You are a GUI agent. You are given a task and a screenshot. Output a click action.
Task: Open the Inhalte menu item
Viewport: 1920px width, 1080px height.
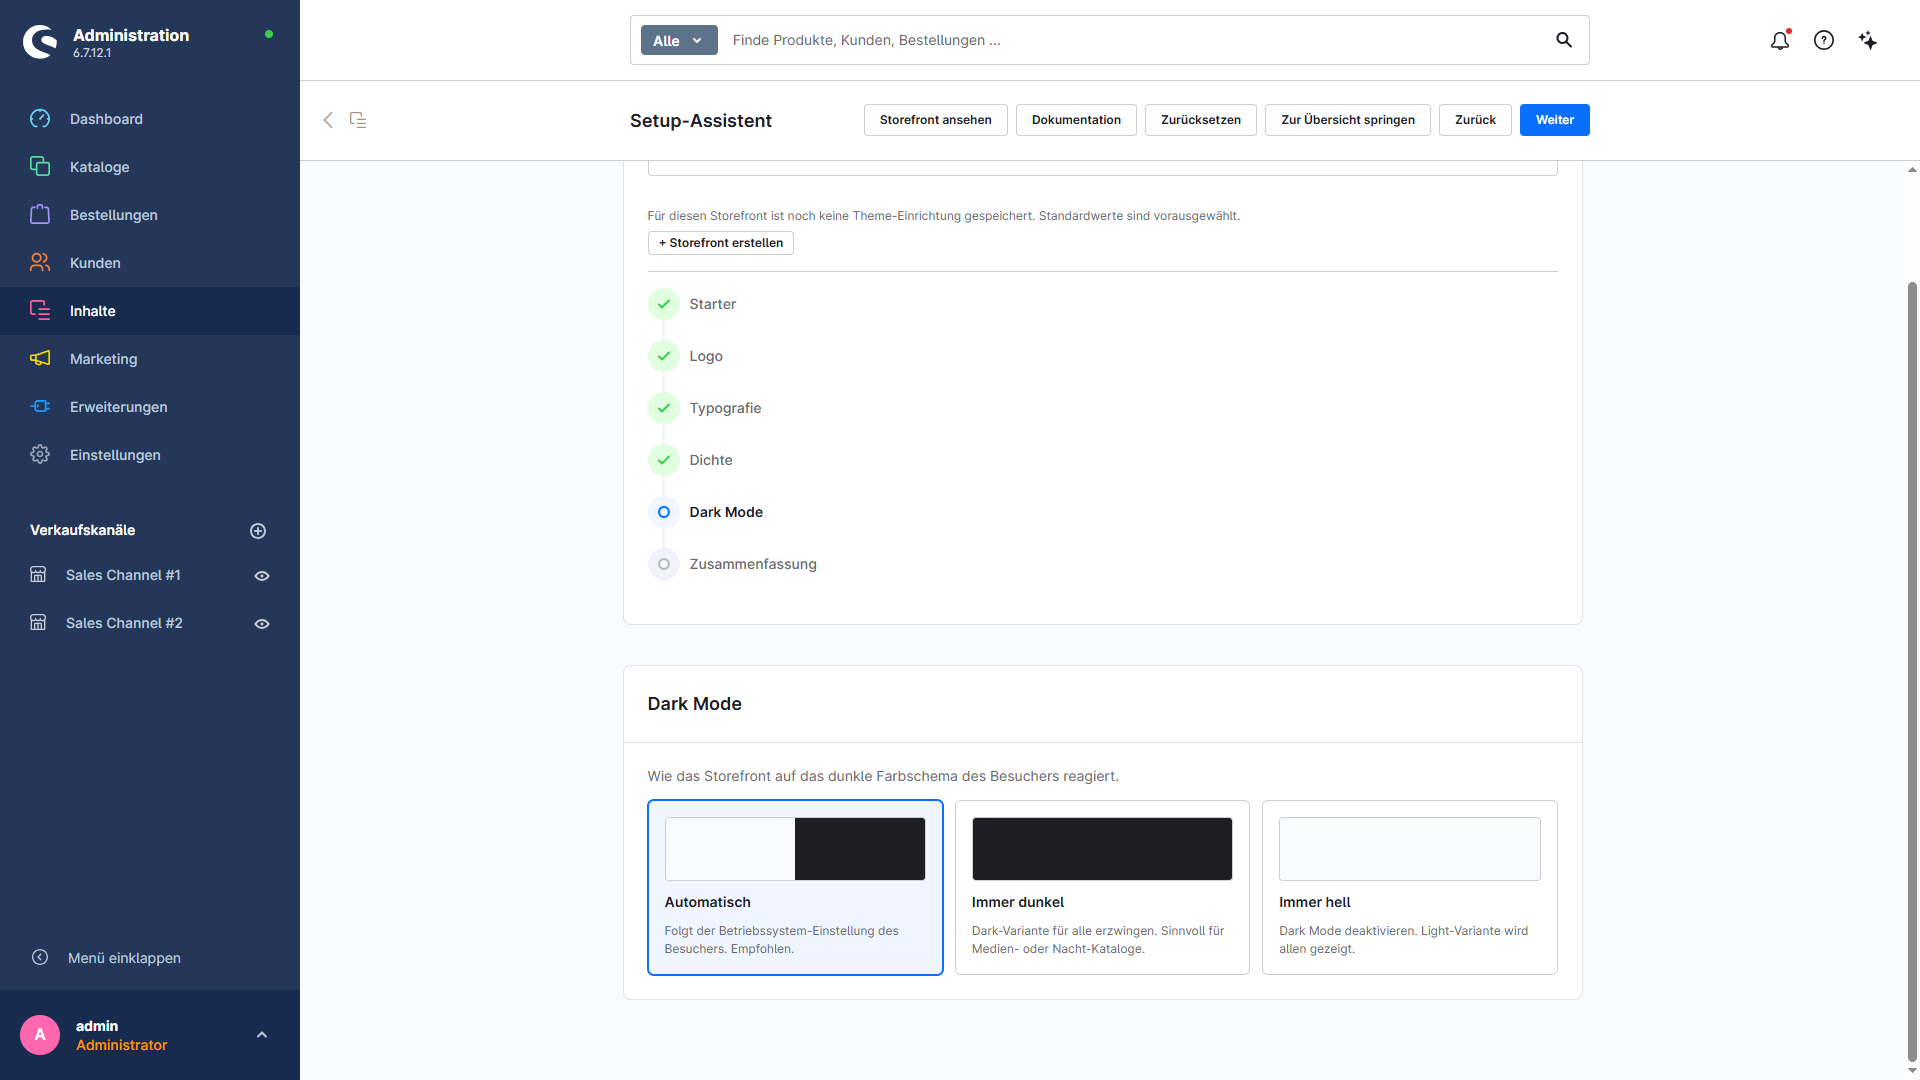point(150,311)
